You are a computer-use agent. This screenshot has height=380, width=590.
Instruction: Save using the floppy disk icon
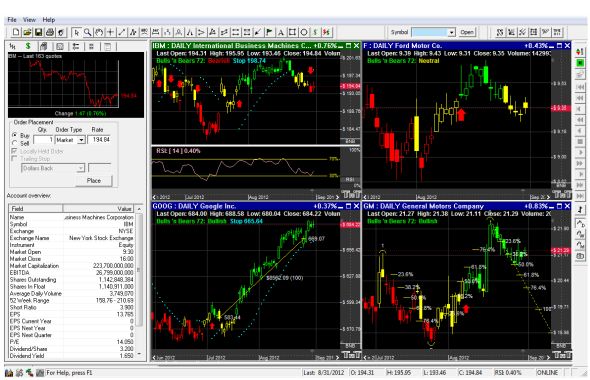coord(38,32)
